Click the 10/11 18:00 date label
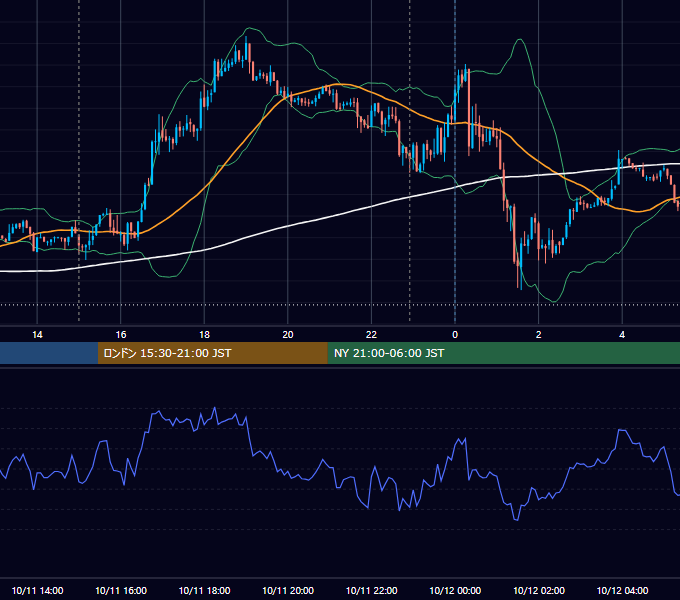This screenshot has height=600, width=680. (204, 590)
